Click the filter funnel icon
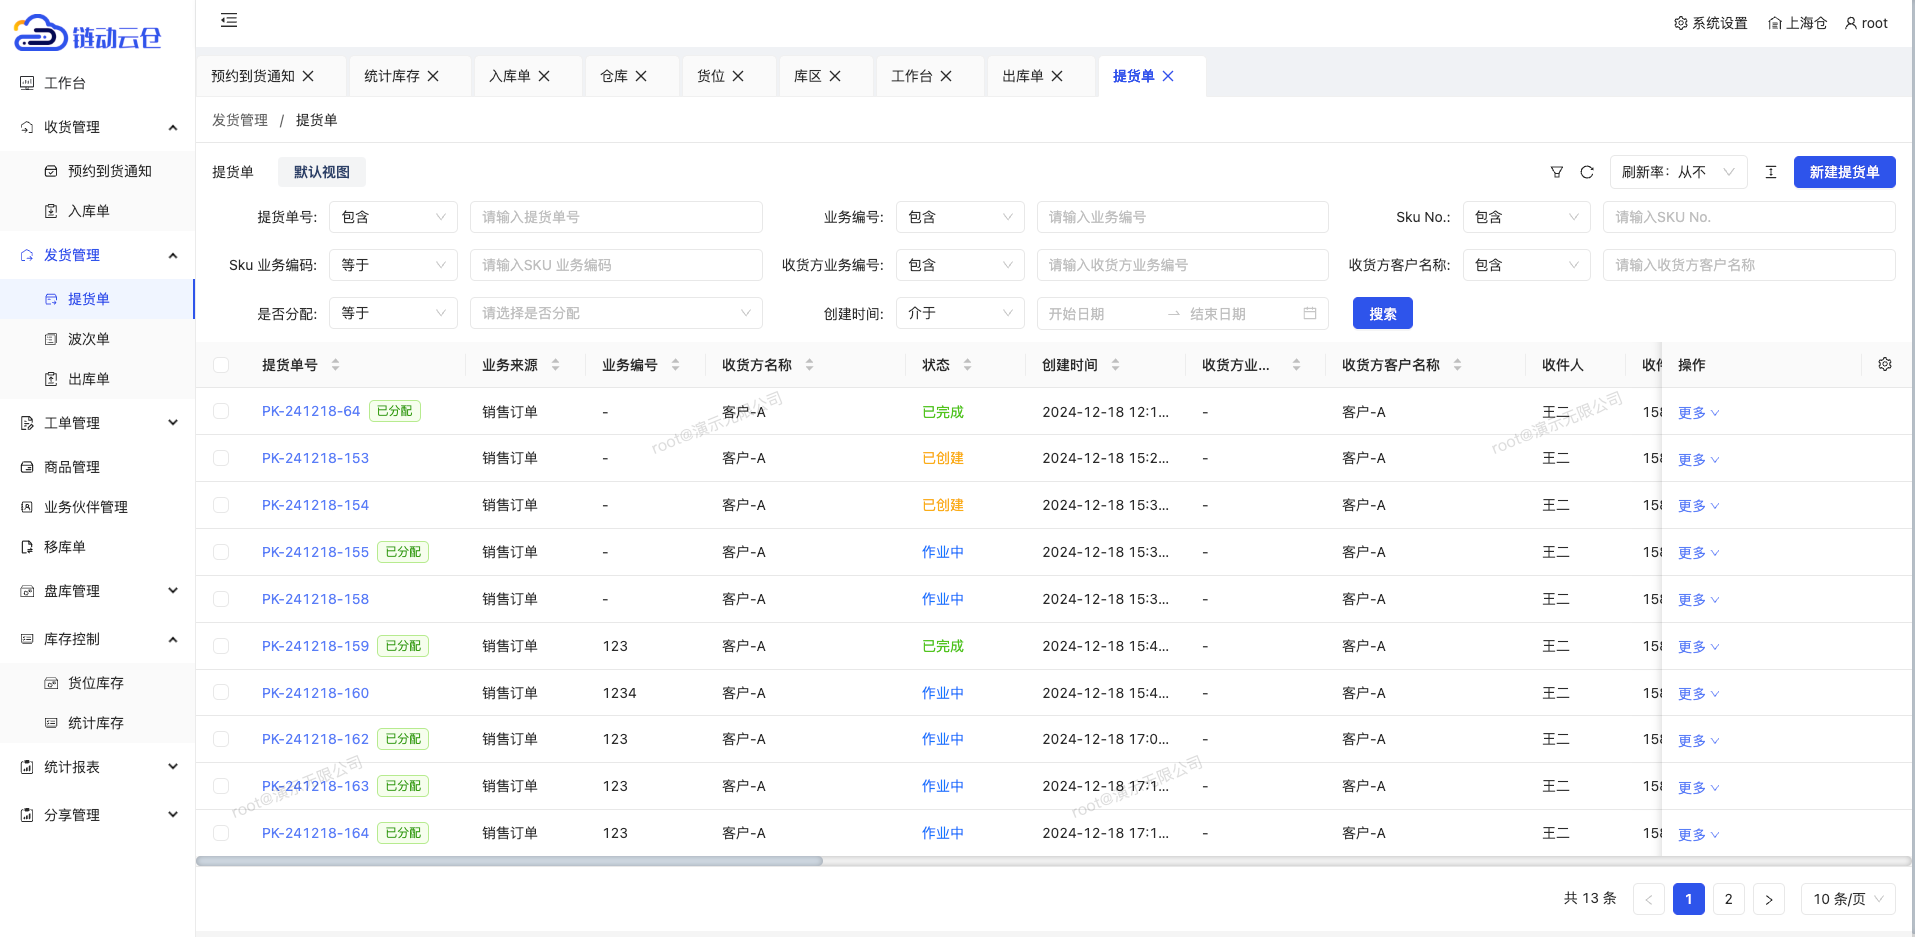 pyautogui.click(x=1556, y=172)
